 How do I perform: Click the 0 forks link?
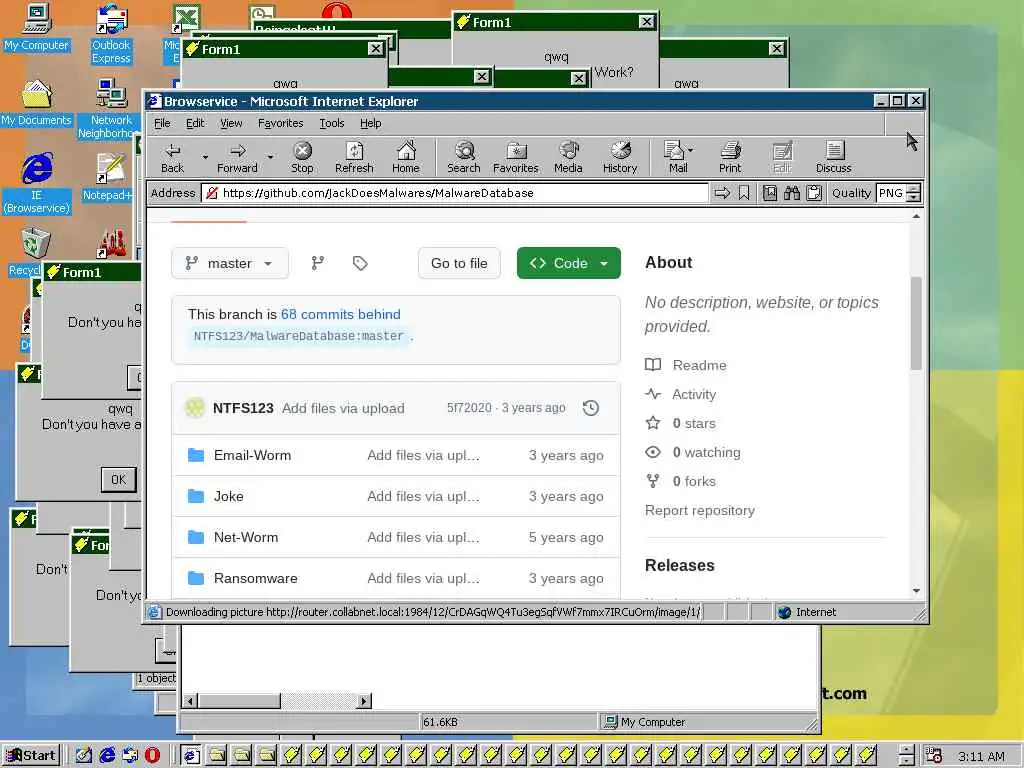tap(694, 481)
